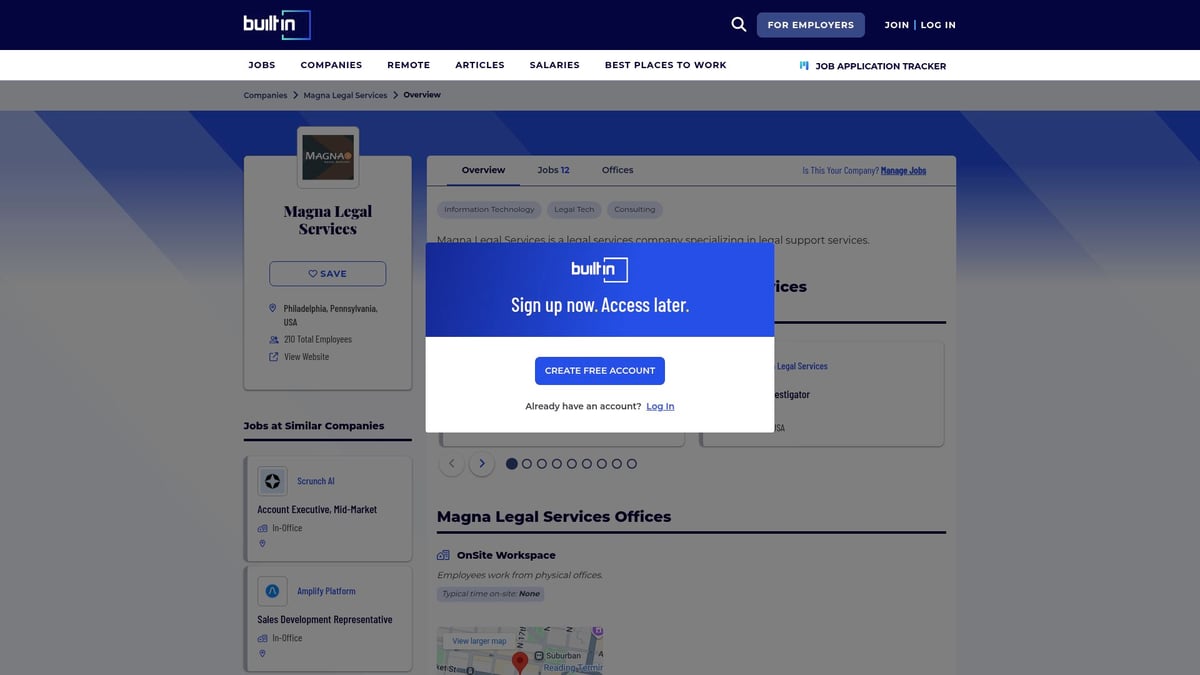
Task: Click the Amplify Platform logo icon
Action: (272, 591)
